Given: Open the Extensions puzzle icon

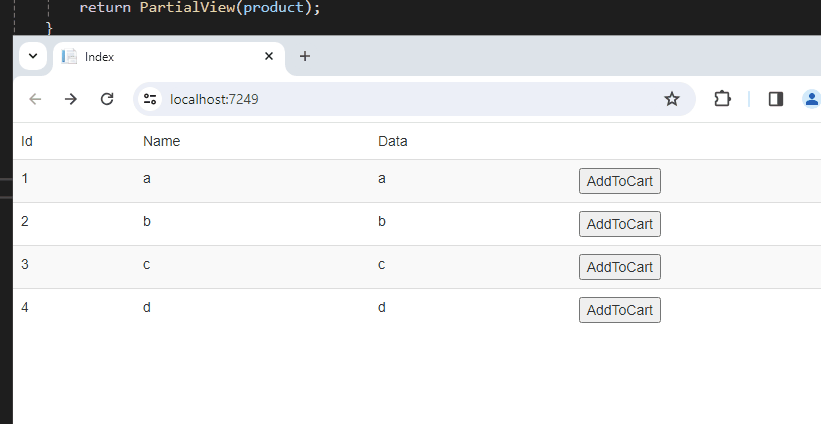Looking at the screenshot, I should click(x=722, y=99).
